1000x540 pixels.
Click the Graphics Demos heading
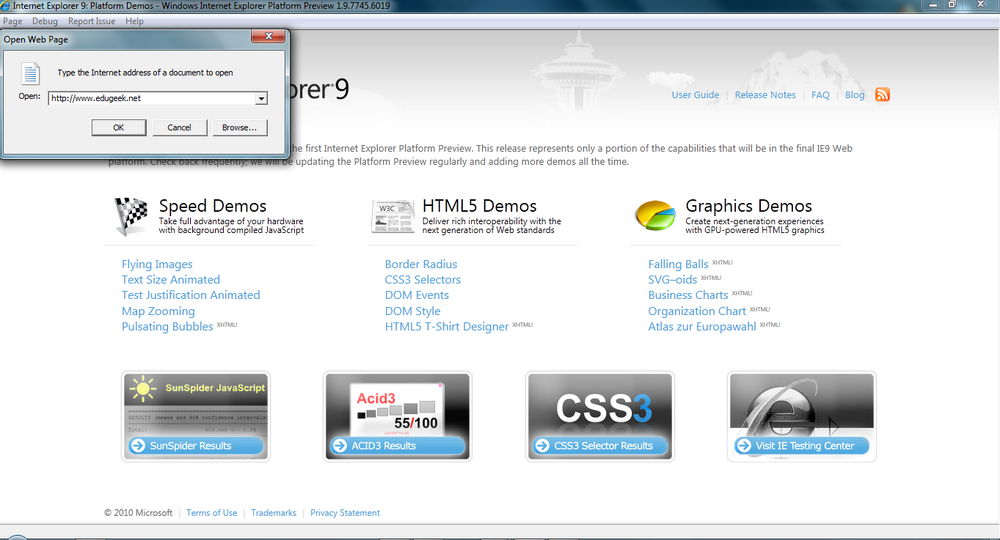pos(749,206)
